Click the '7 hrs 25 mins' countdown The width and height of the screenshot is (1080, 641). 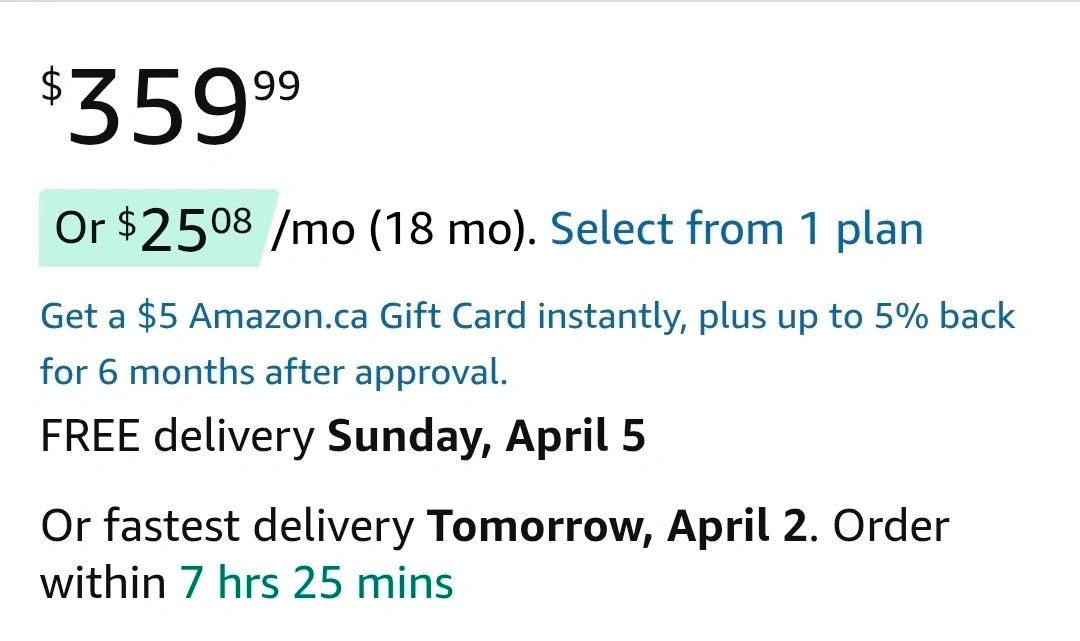point(316,581)
